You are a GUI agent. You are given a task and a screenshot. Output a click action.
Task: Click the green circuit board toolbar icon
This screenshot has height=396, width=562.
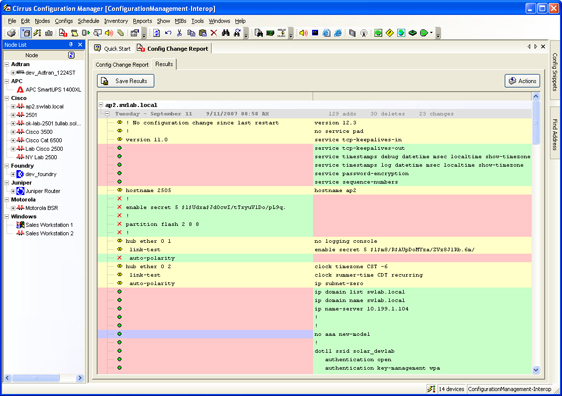click(x=270, y=33)
